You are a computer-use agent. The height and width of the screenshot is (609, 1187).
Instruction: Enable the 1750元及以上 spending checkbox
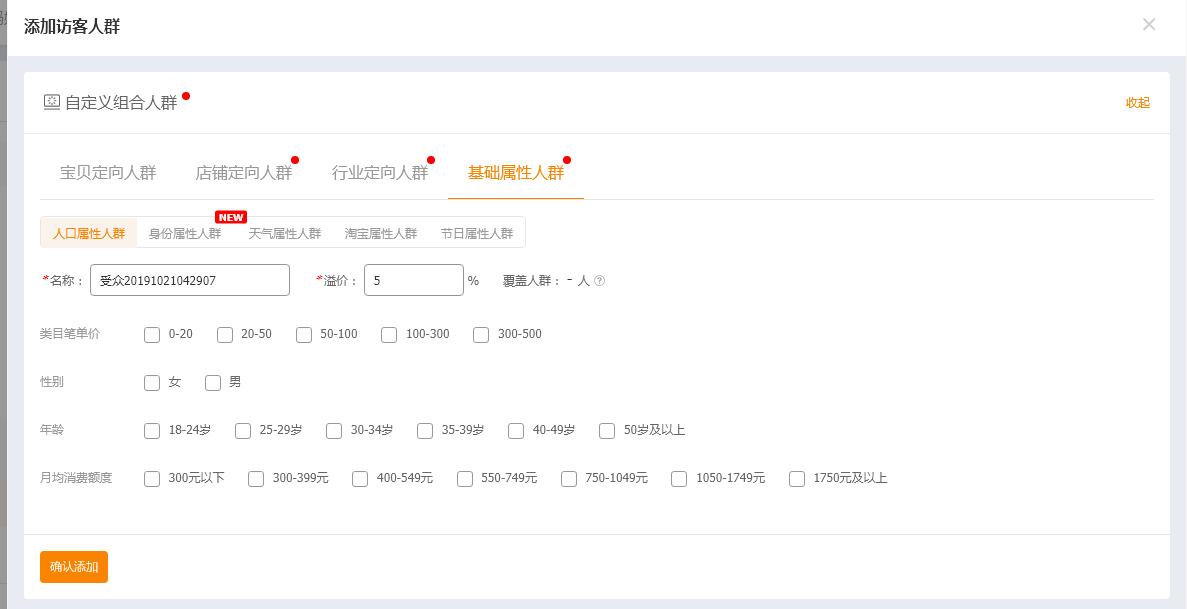point(797,479)
